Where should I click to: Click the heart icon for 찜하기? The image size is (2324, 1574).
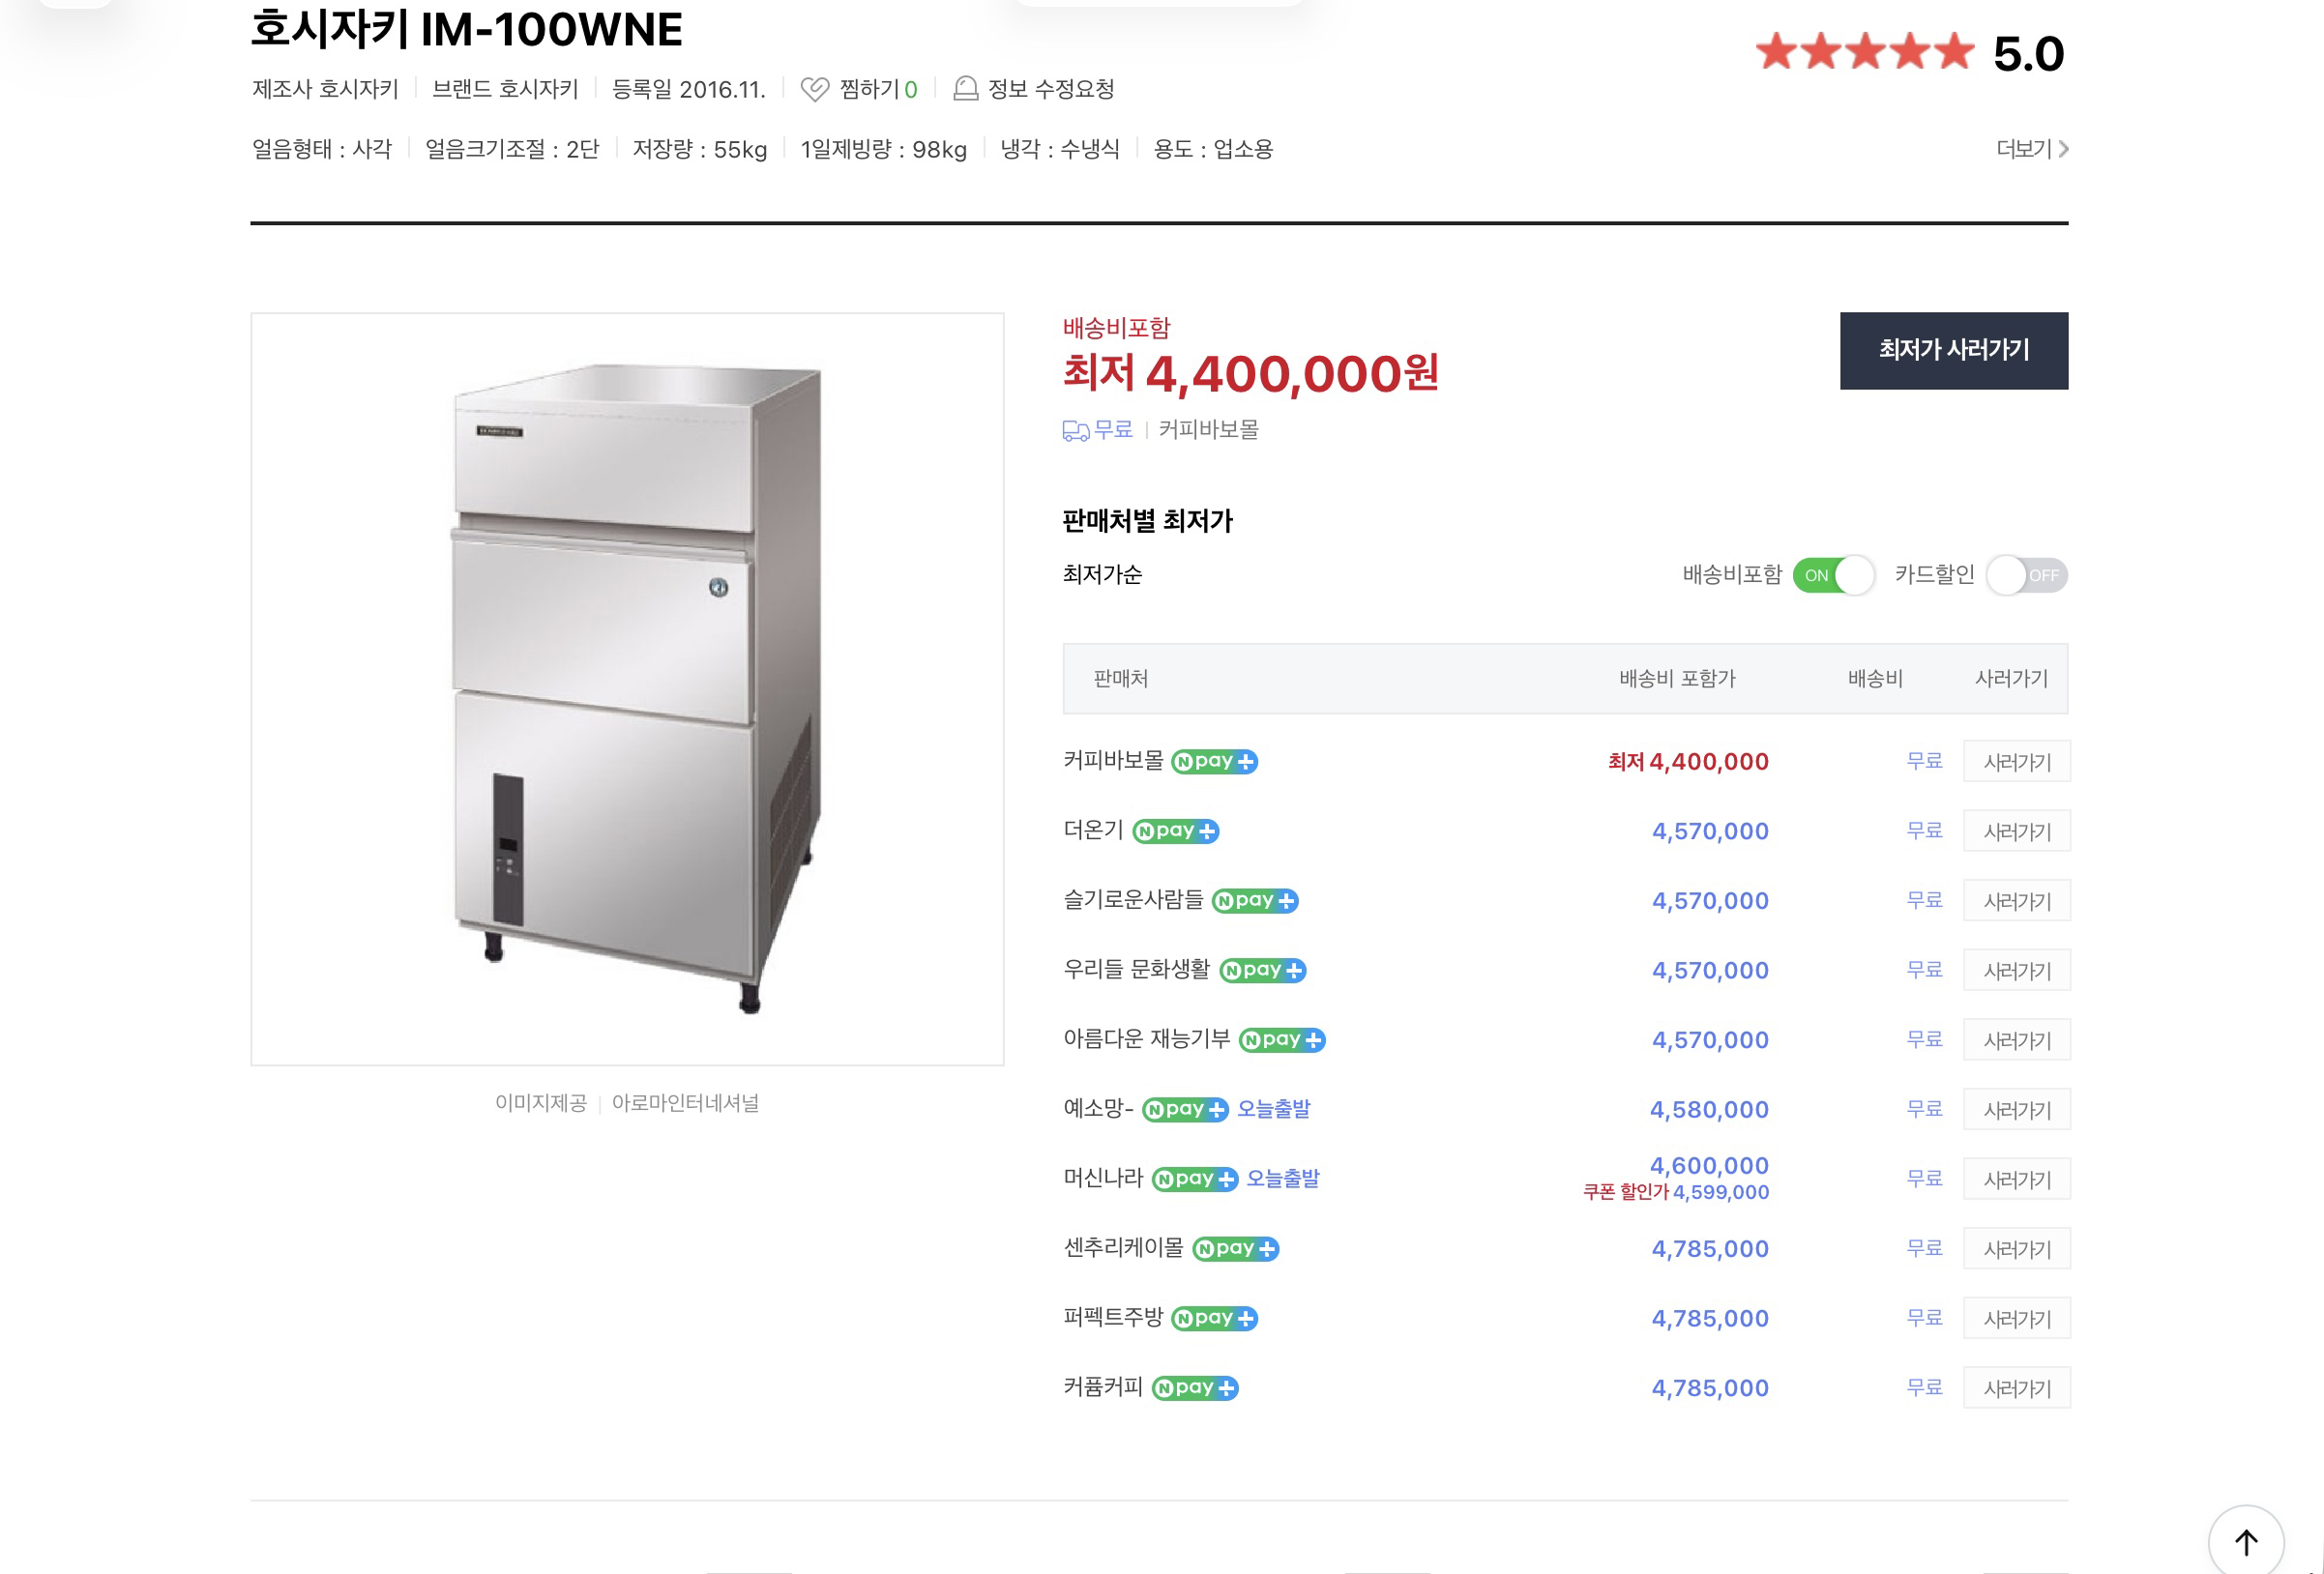coord(814,90)
